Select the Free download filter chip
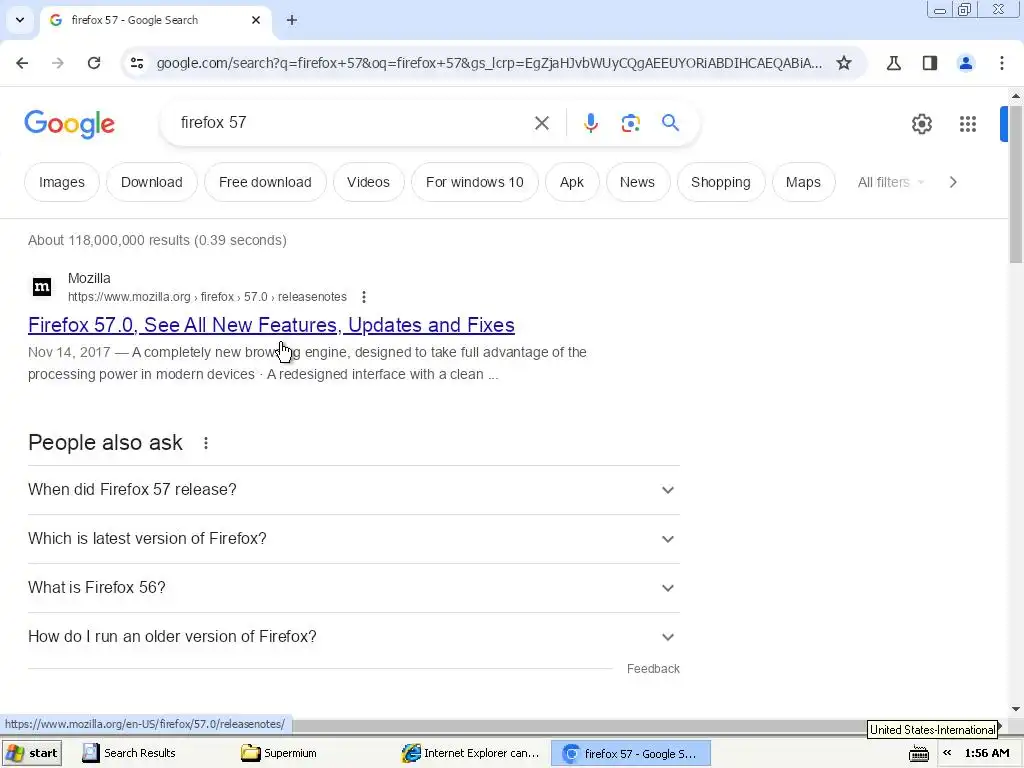 pyautogui.click(x=265, y=182)
